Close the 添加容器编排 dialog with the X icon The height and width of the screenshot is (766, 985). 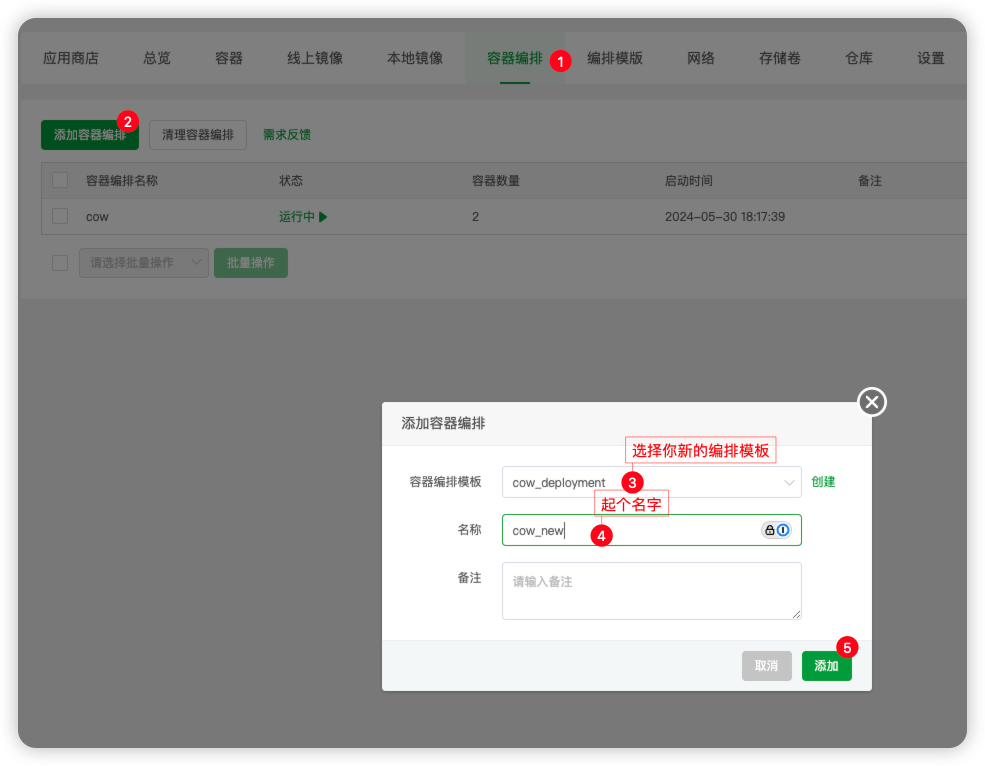[872, 402]
